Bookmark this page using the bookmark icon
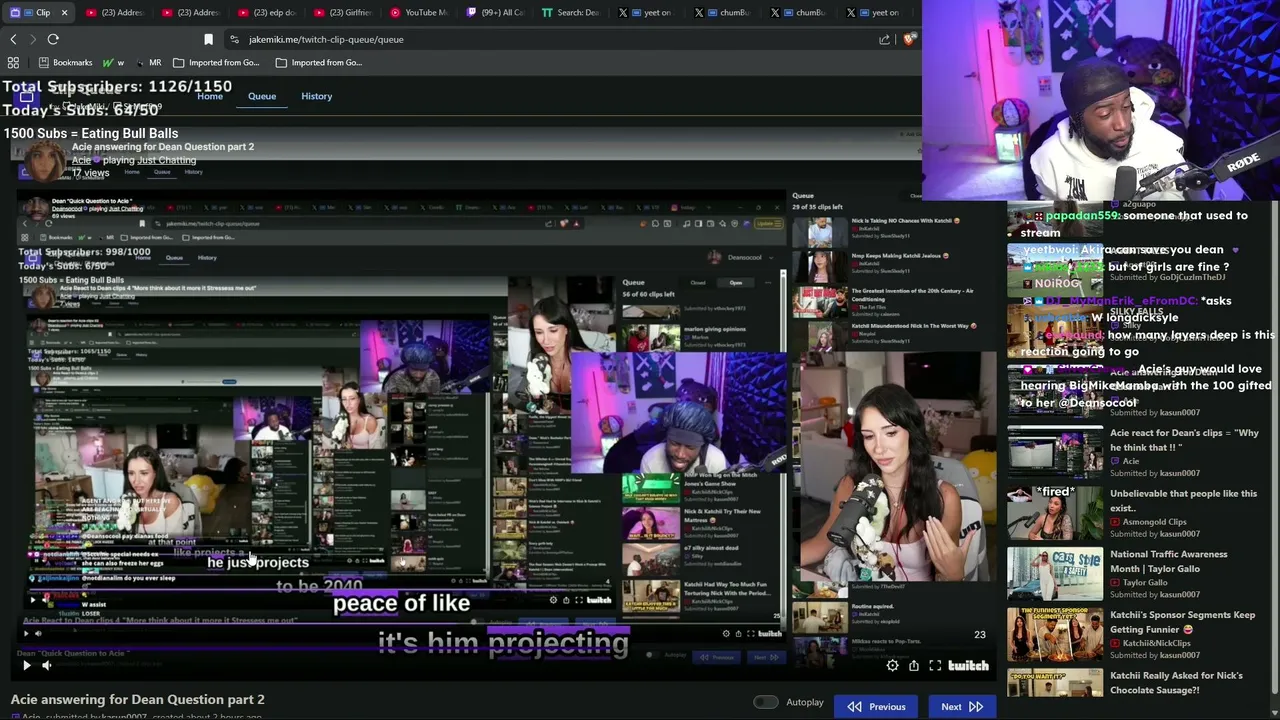 pos(208,39)
